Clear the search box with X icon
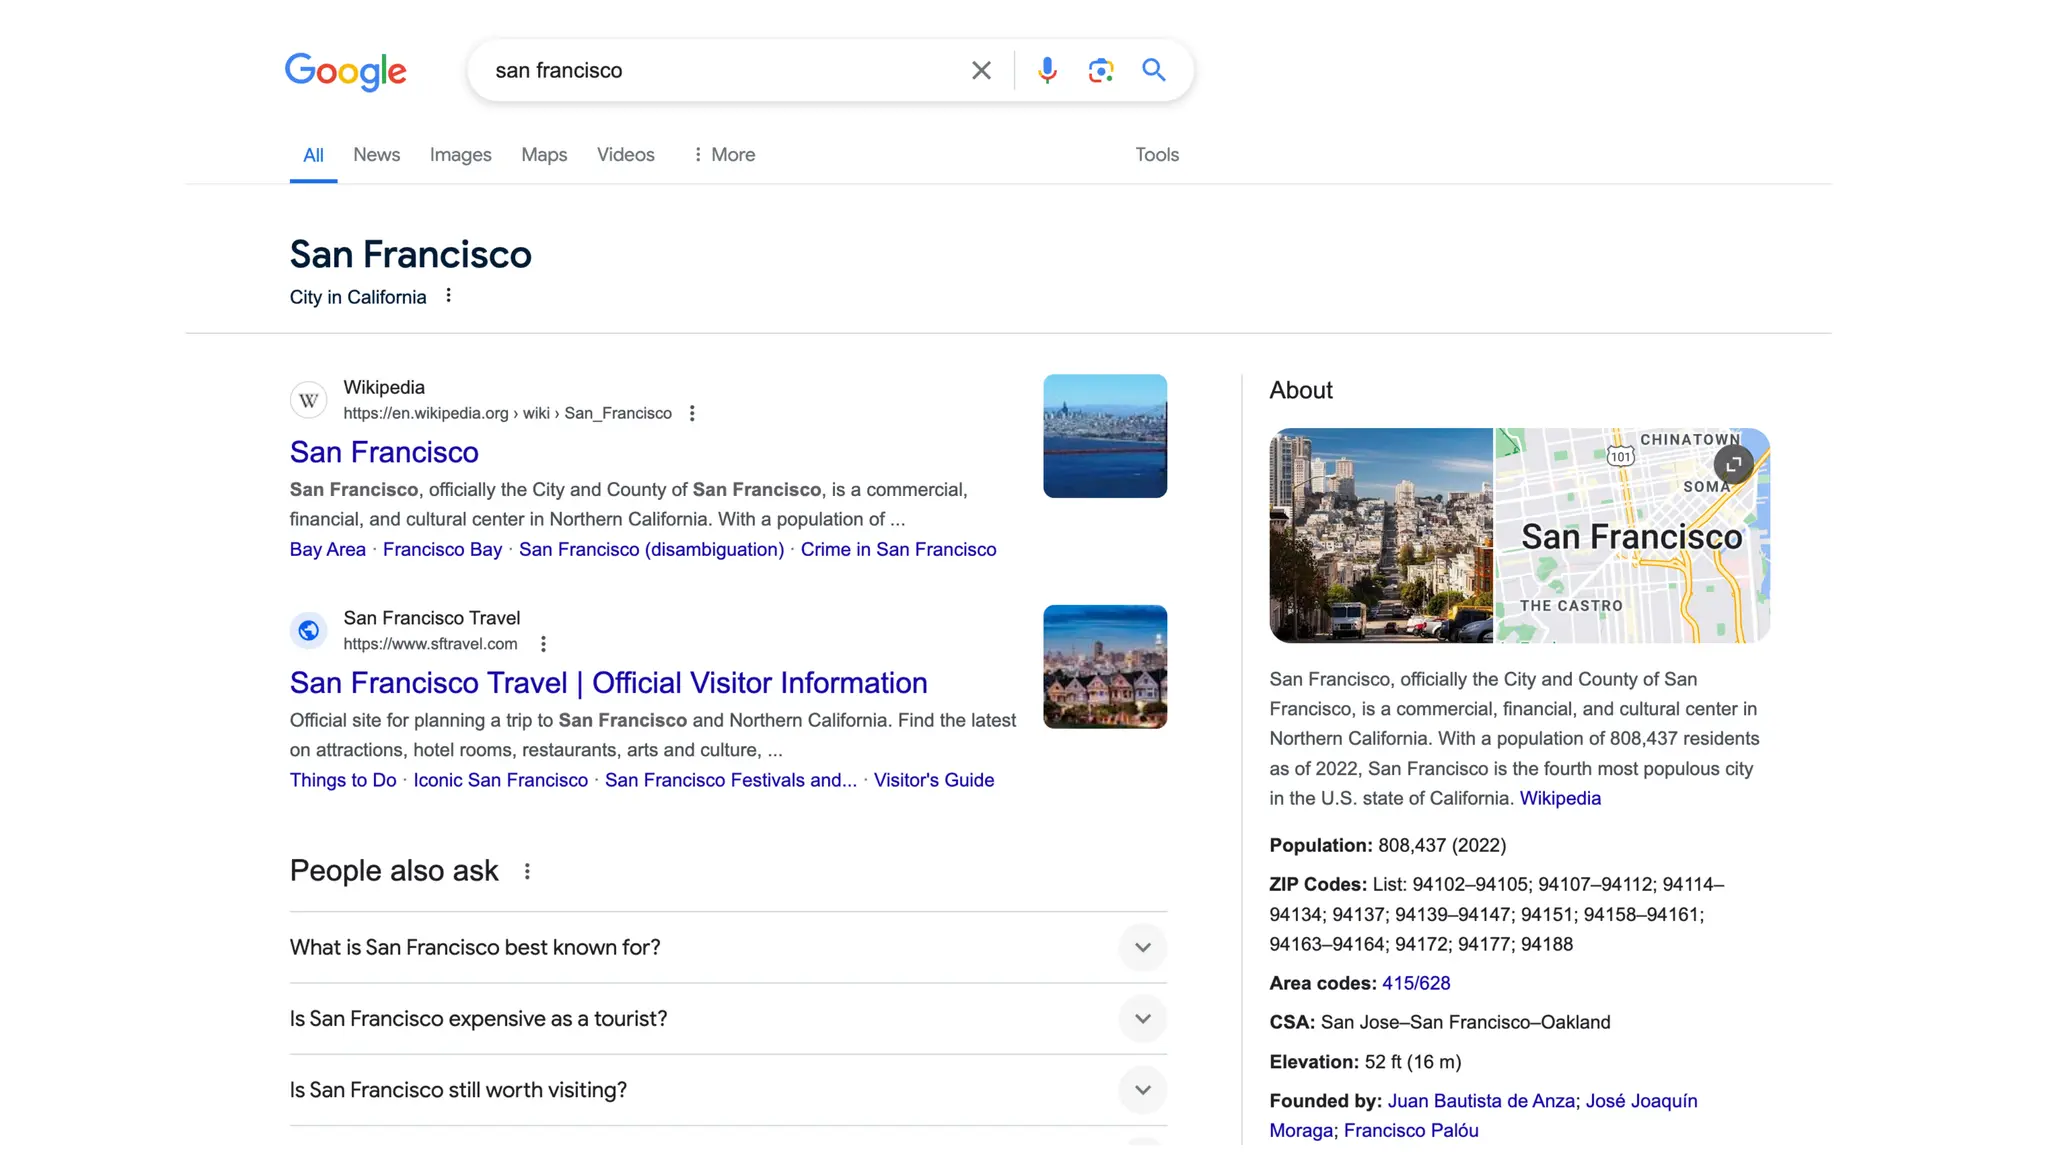2048x1152 pixels. (x=981, y=70)
